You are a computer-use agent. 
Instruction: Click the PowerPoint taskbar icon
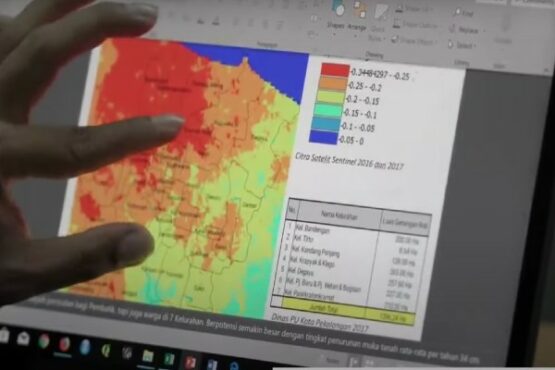tap(190, 361)
